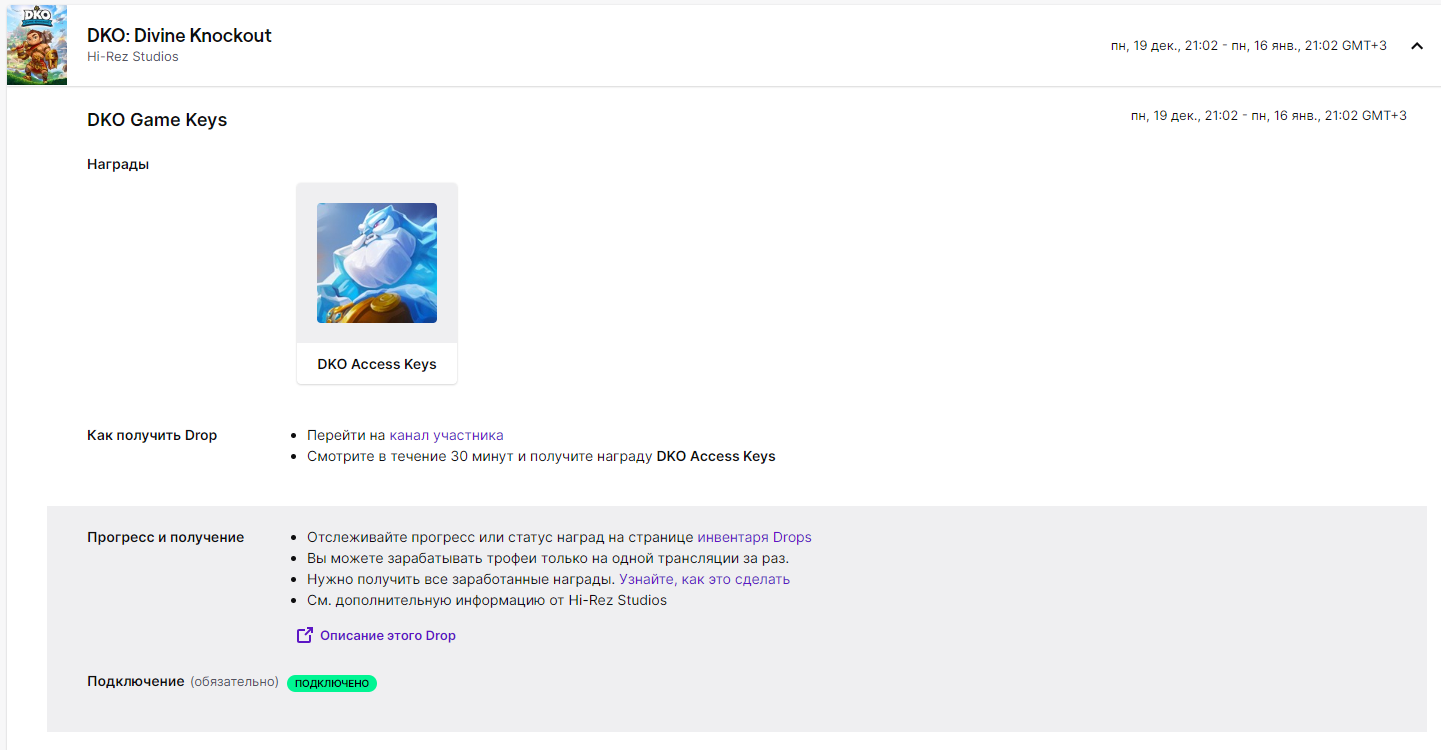Click the Hi-Rez Studios developer name
The height and width of the screenshot is (750, 1441).
[x=133, y=57]
